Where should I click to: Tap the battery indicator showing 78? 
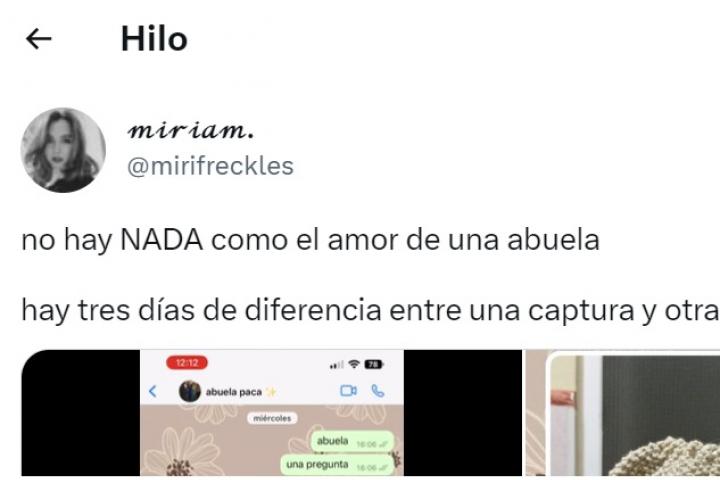[374, 364]
